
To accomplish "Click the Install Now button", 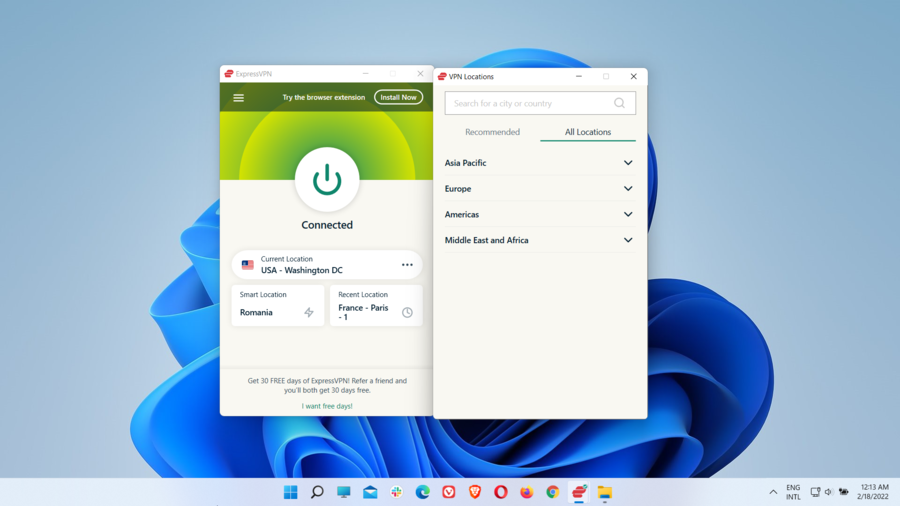I will 398,98.
